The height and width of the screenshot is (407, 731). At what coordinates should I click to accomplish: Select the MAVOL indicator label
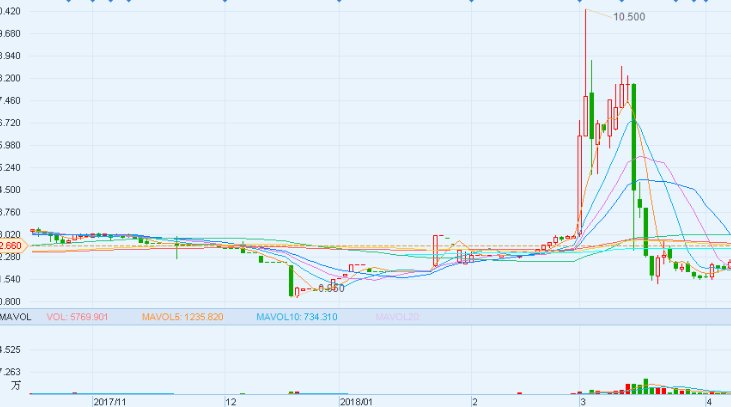16,316
